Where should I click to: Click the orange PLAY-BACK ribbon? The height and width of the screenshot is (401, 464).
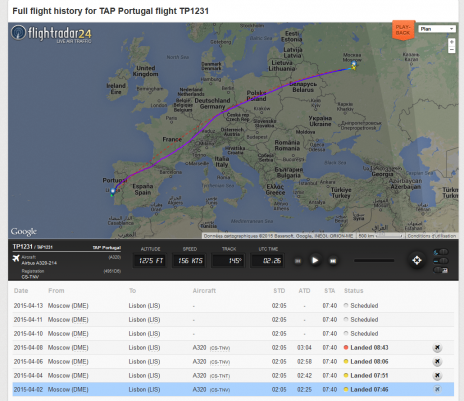pyautogui.click(x=403, y=30)
